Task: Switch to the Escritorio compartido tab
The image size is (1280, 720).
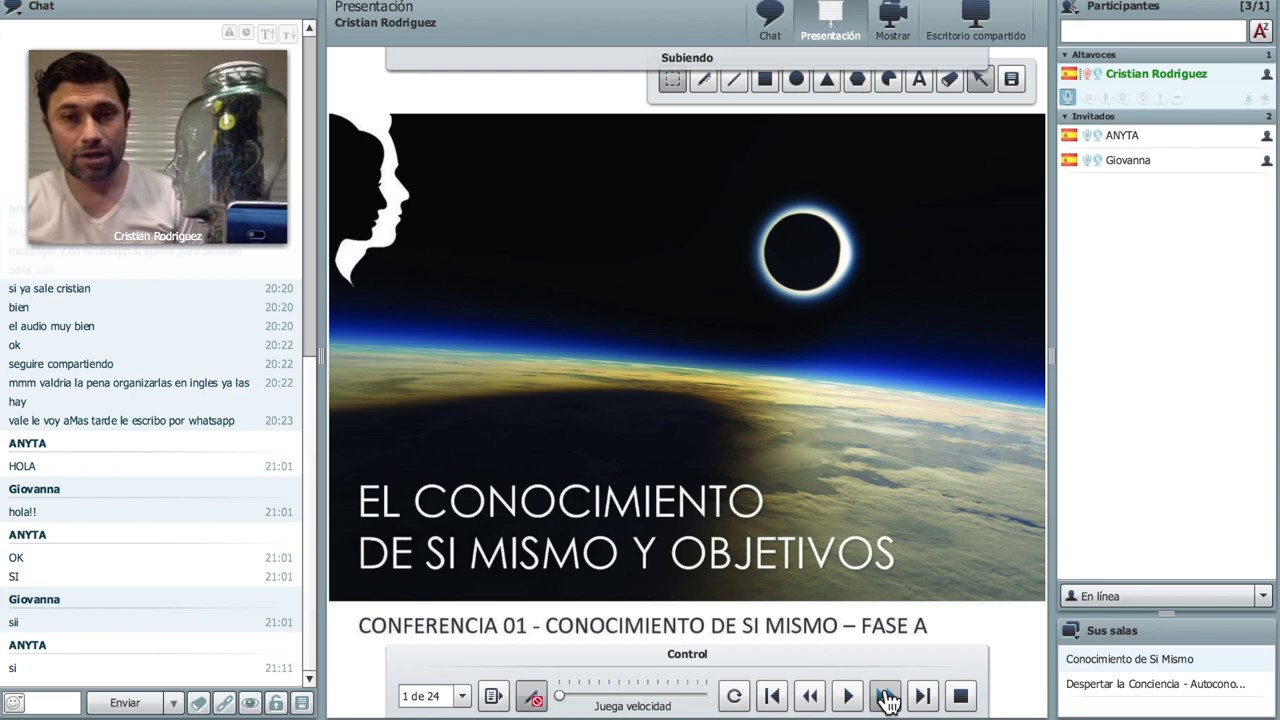Action: pyautogui.click(x=975, y=22)
